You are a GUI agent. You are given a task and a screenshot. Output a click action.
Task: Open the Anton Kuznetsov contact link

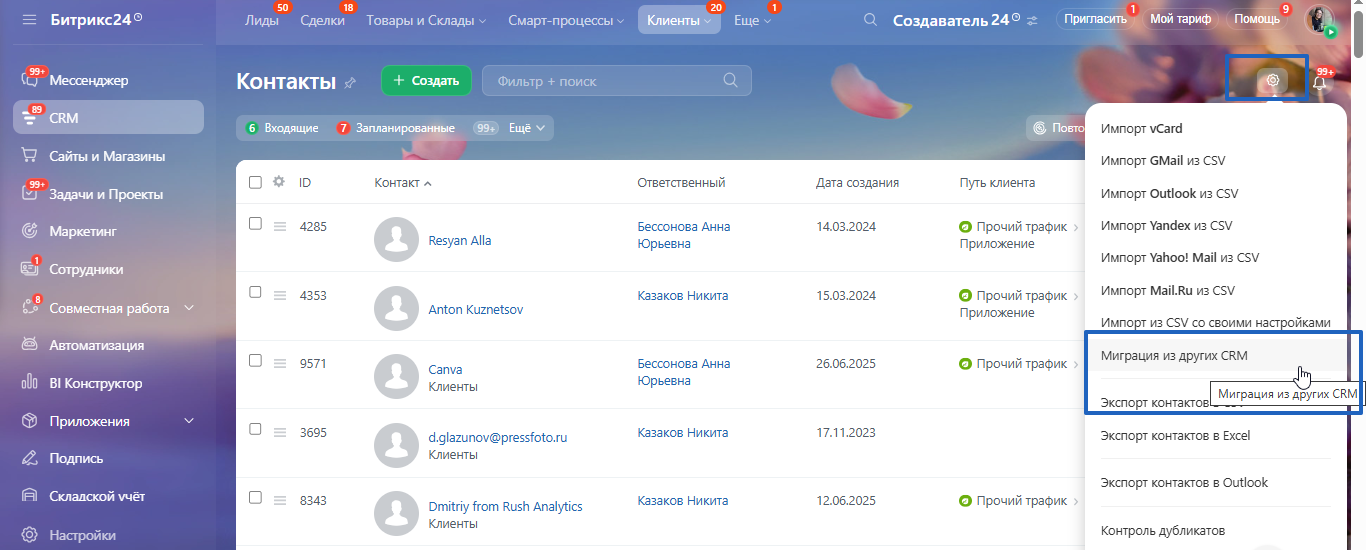point(475,310)
